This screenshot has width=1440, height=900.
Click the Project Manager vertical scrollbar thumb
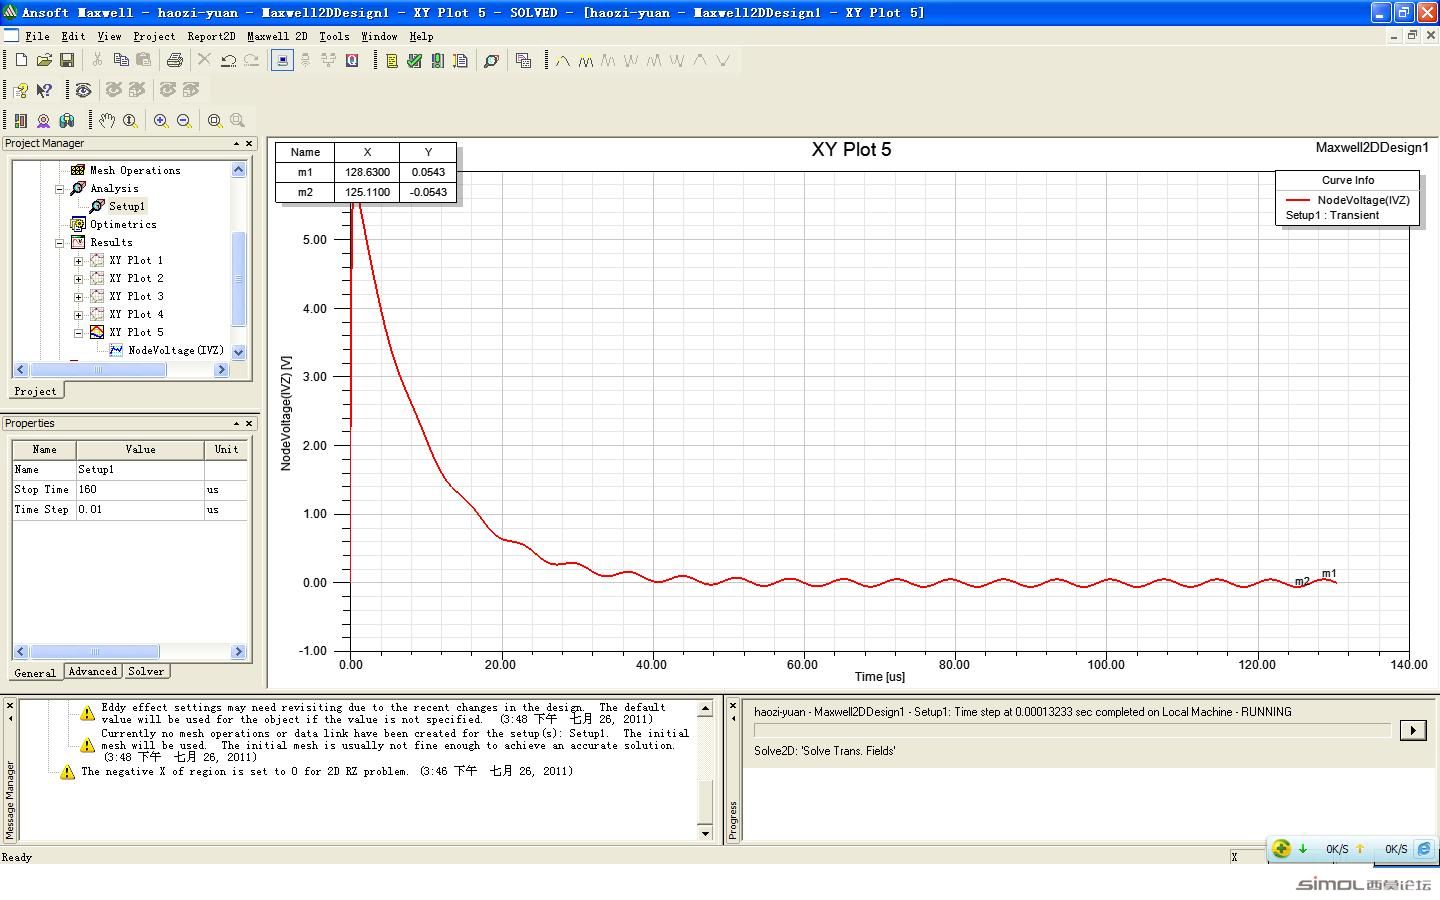(x=238, y=279)
